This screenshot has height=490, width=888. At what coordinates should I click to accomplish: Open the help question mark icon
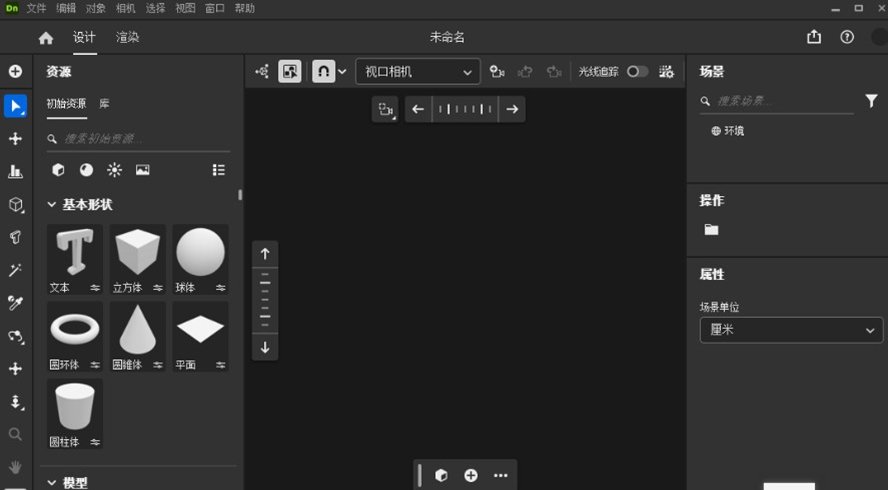(x=847, y=37)
